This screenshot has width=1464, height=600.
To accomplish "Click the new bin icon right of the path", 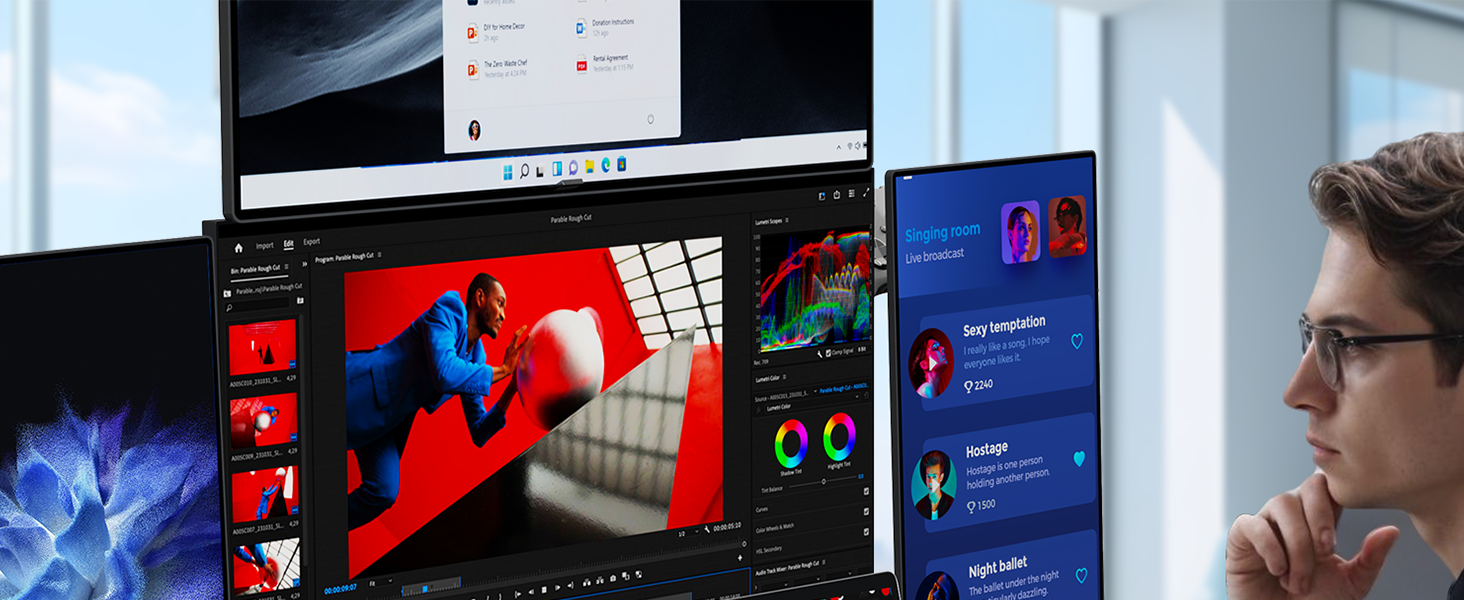I will [300, 300].
